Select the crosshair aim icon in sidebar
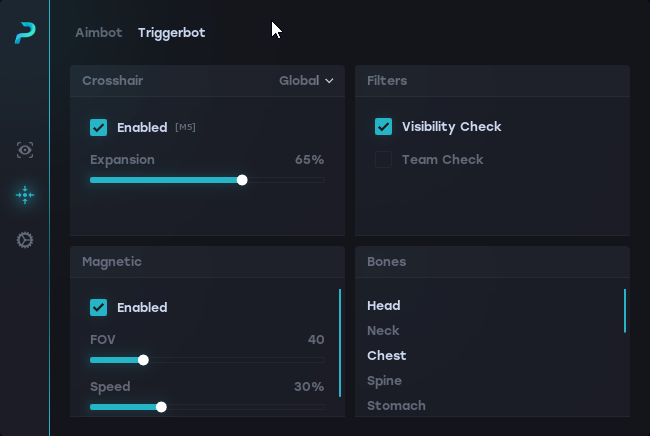Viewport: 650px width, 436px height. [x=25, y=195]
